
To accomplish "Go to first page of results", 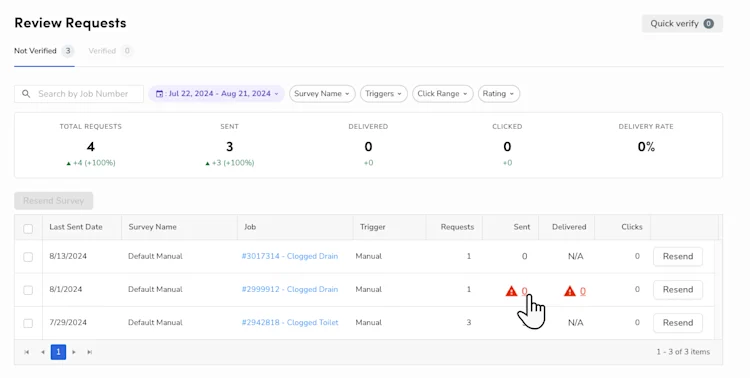I will 27,352.
